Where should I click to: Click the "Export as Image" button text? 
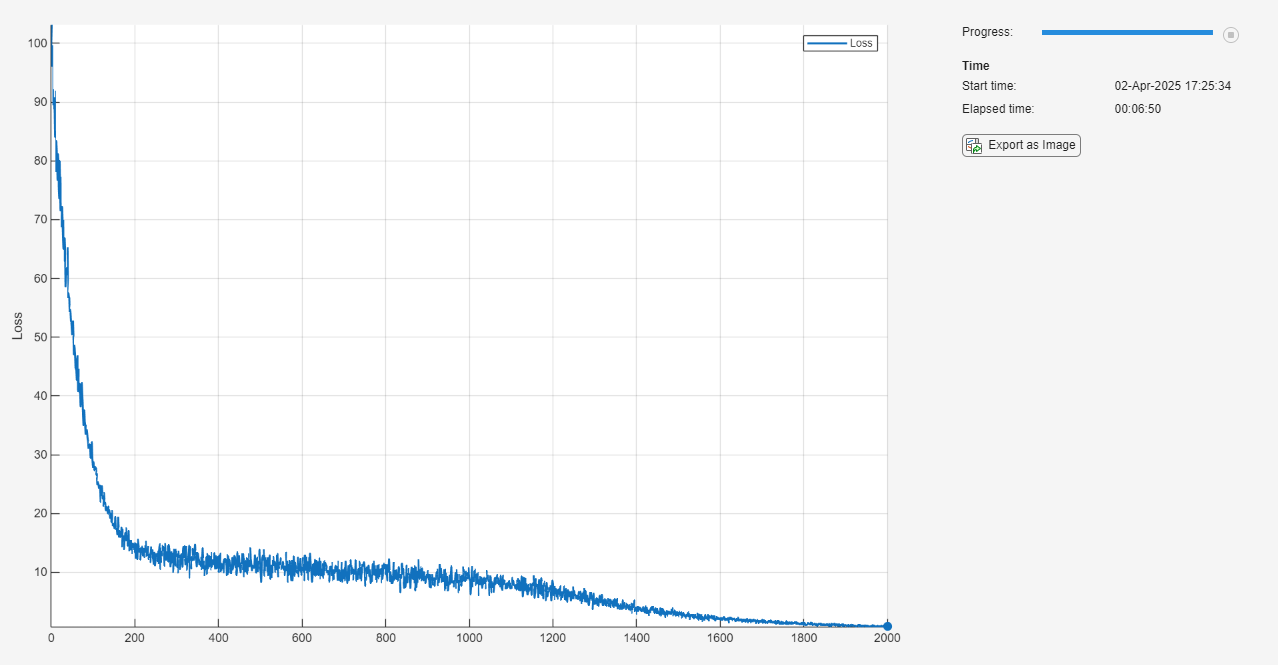click(x=1031, y=145)
